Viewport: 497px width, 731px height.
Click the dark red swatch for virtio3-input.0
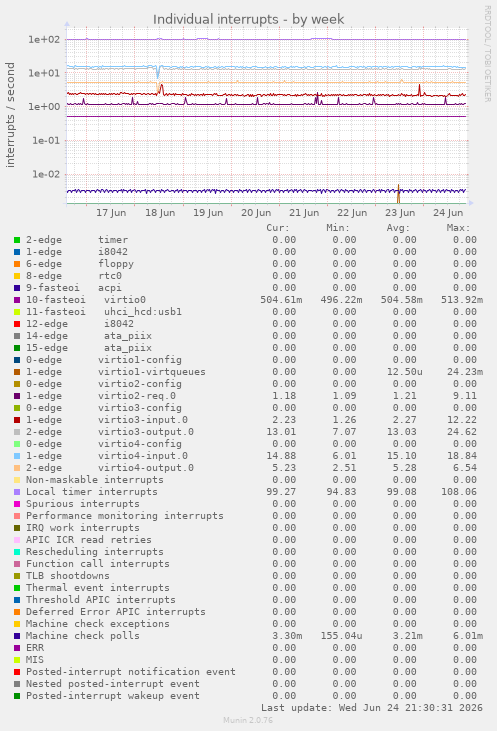coord(17,420)
